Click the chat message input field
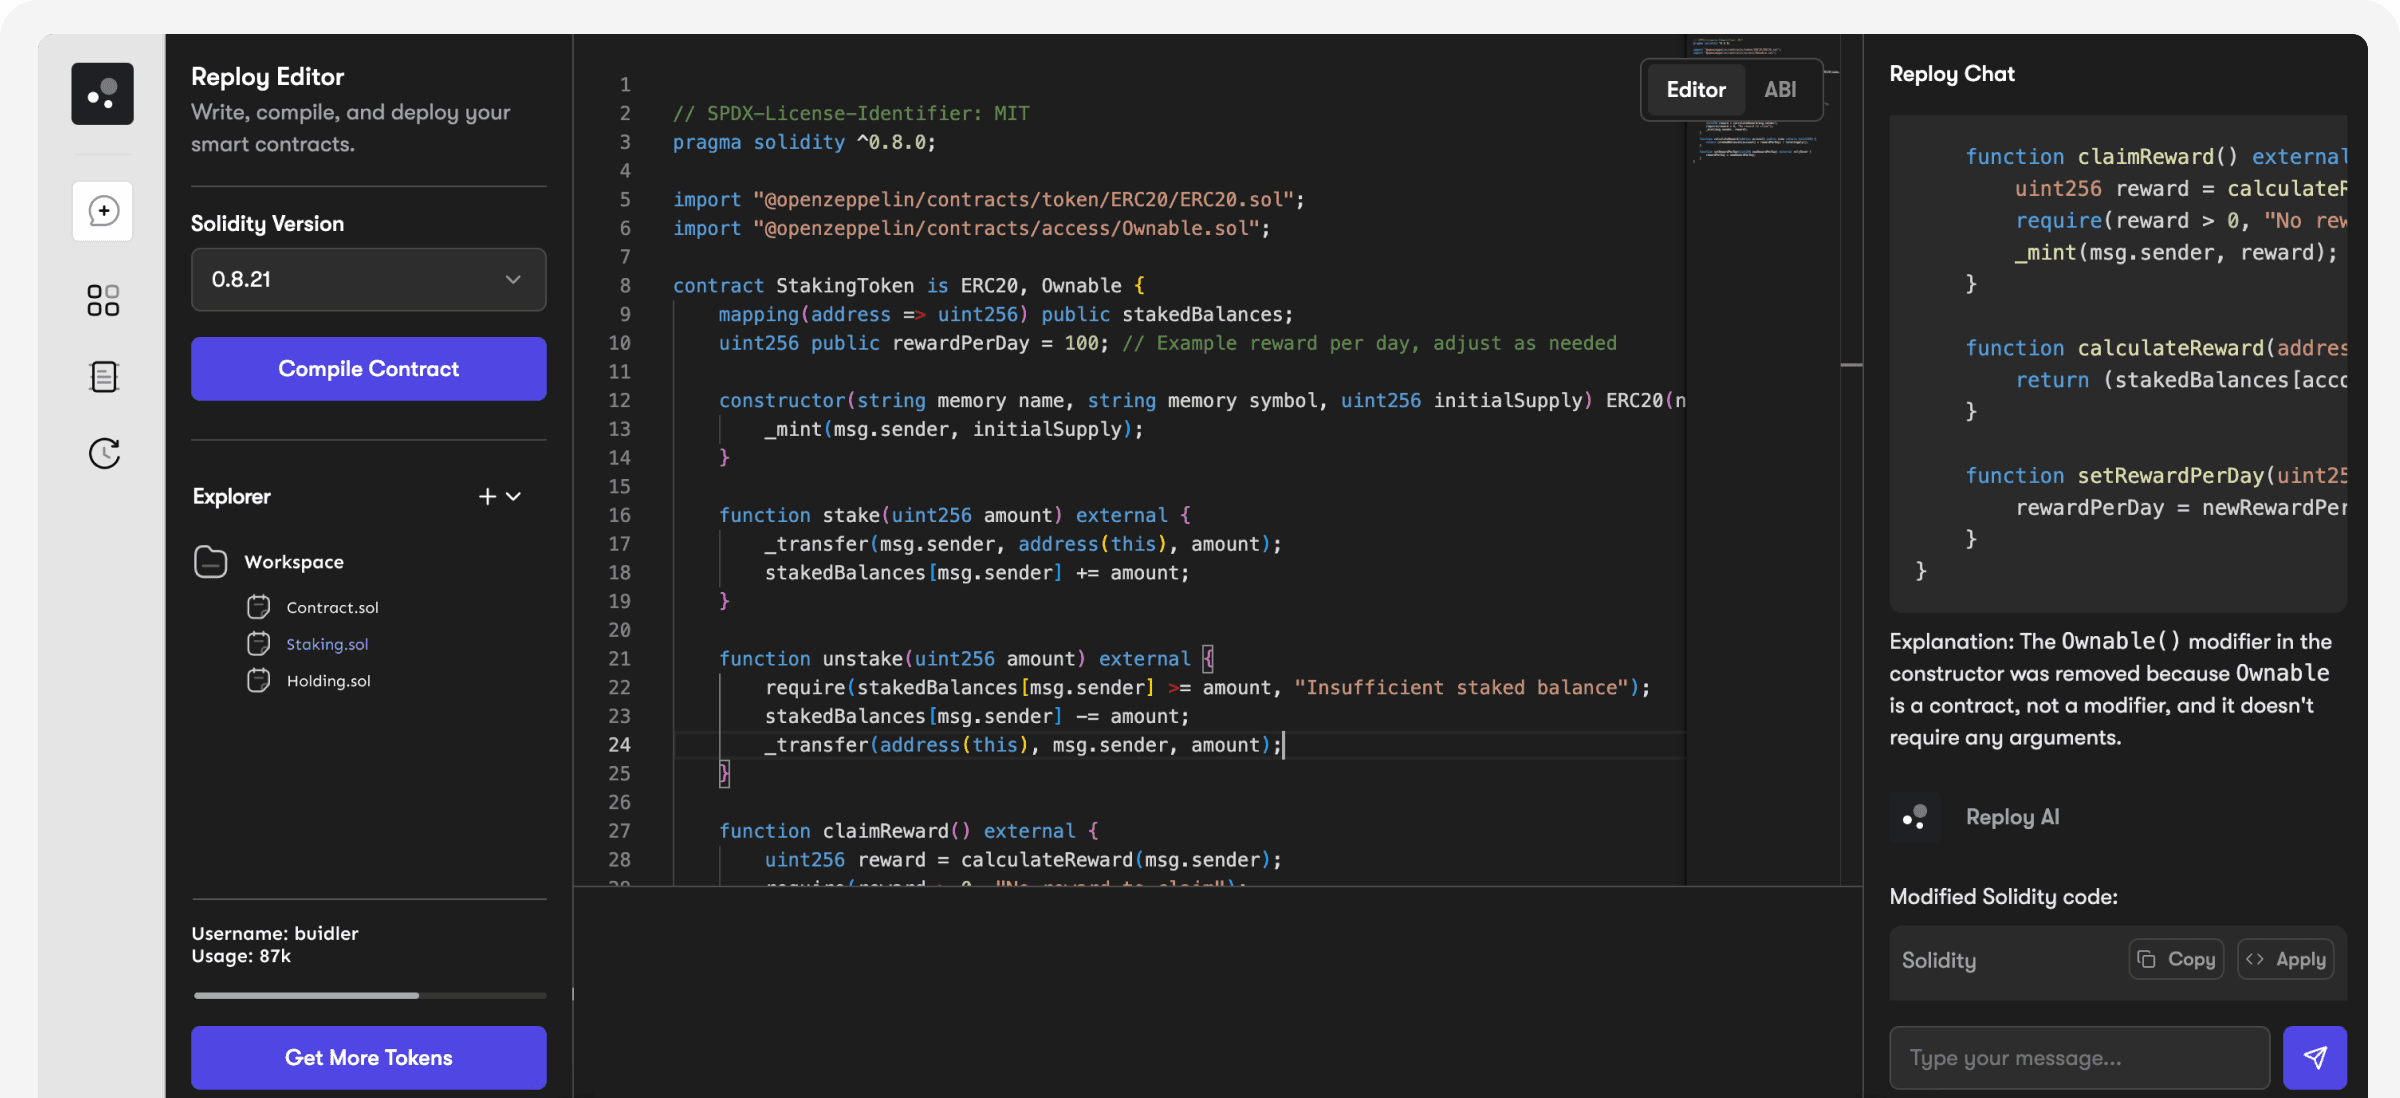2400x1098 pixels. coord(2078,1057)
